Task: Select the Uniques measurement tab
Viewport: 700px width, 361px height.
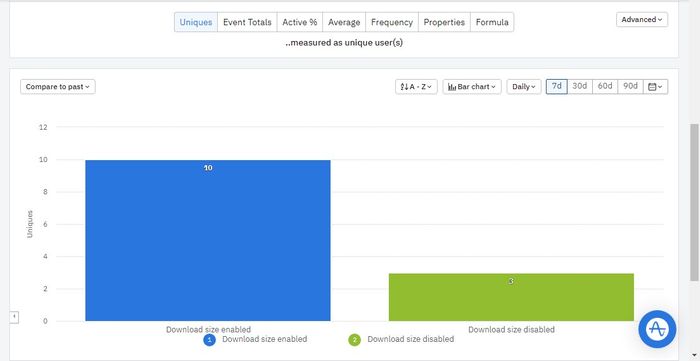Action: tap(196, 22)
